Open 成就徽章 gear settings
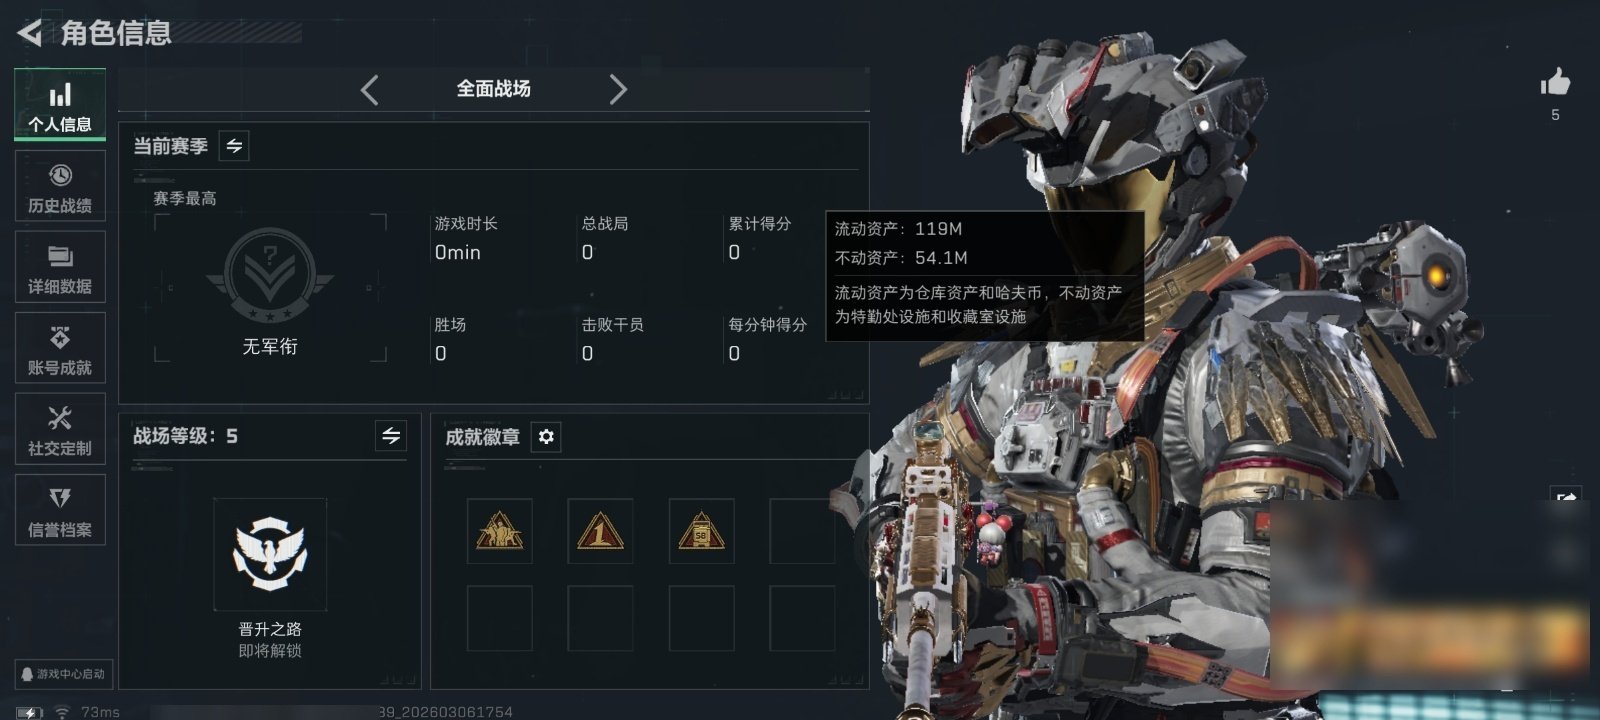 tap(546, 437)
